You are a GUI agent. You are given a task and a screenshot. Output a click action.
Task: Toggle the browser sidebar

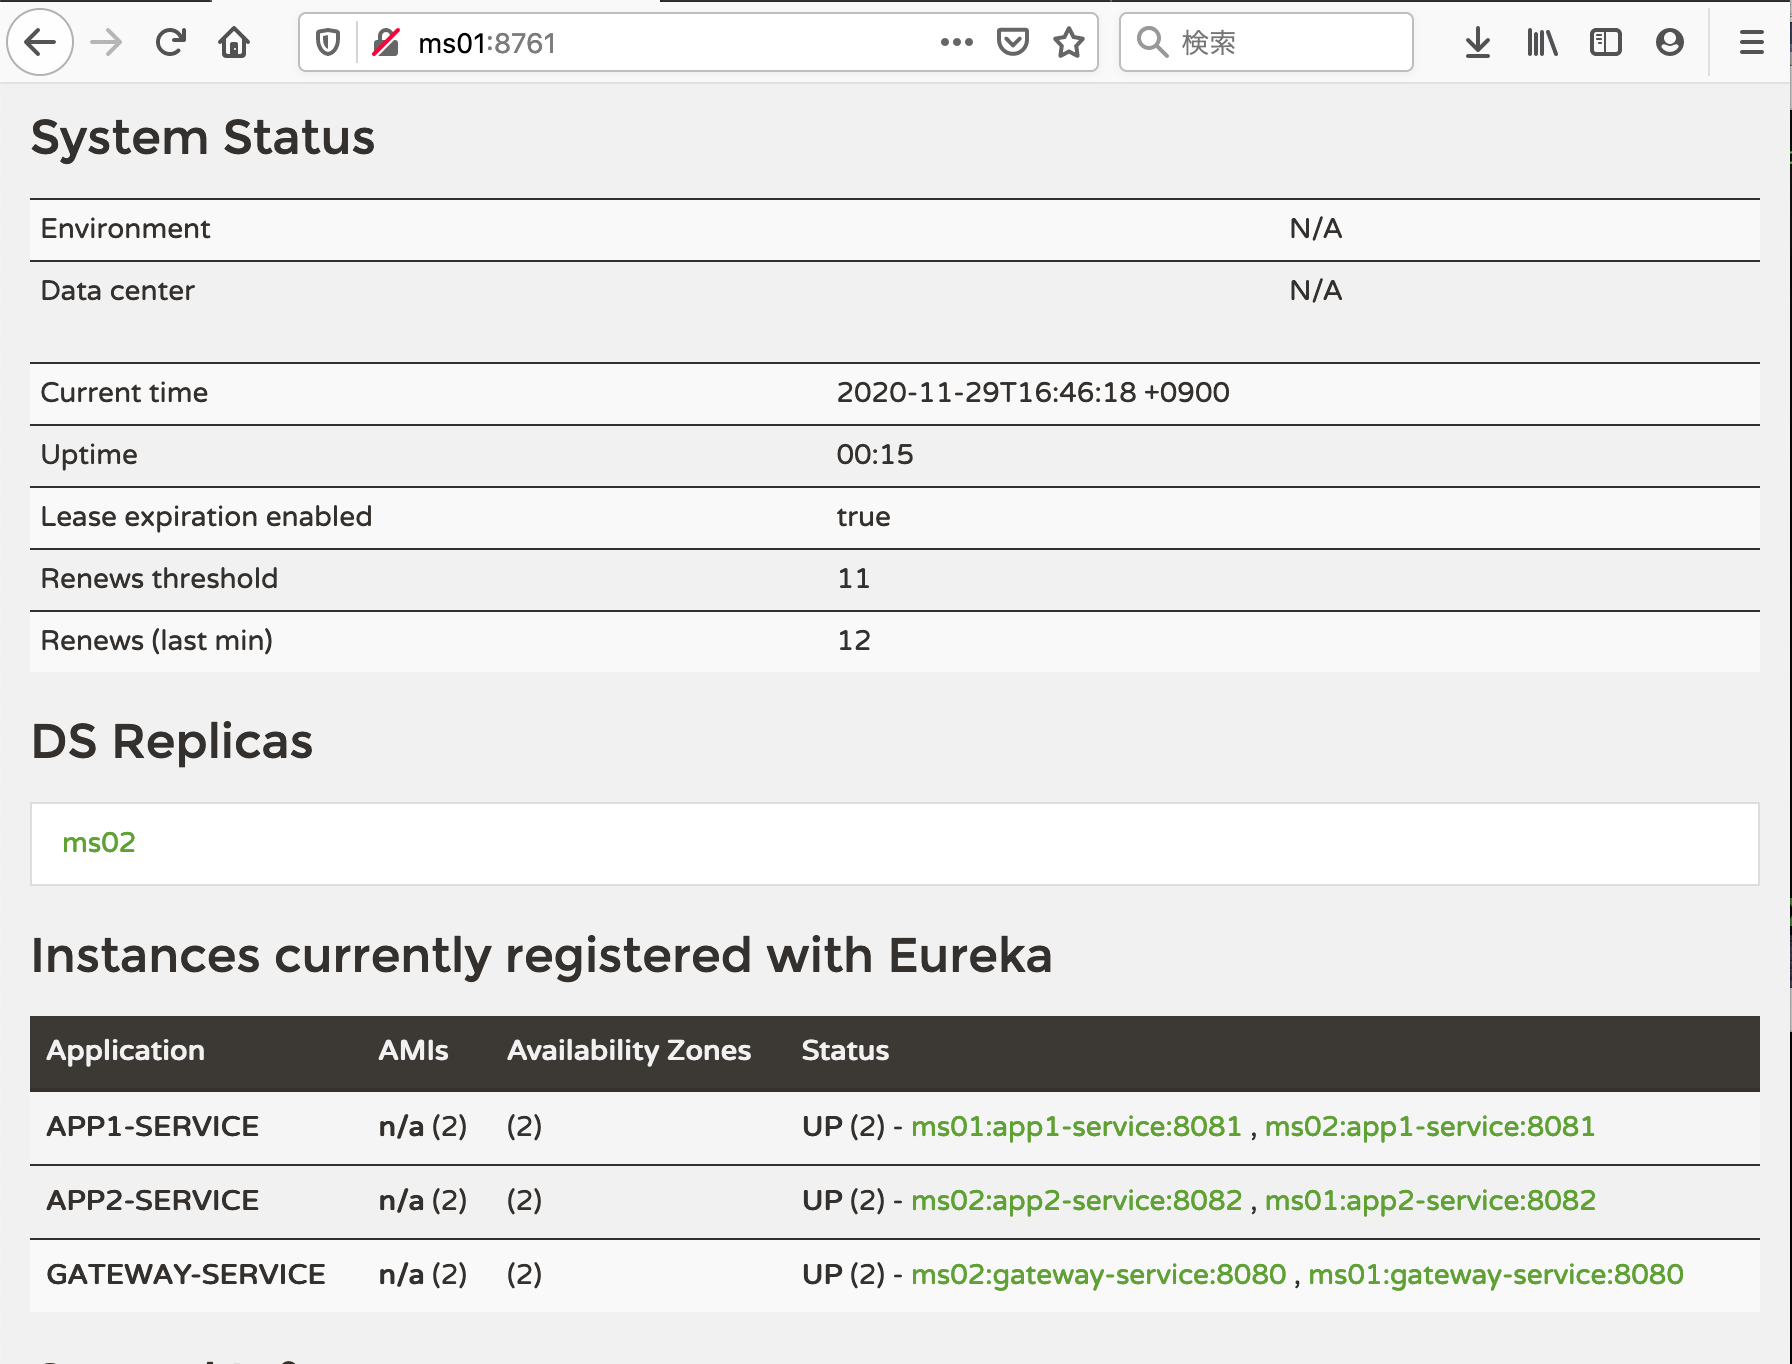pos(1606,42)
